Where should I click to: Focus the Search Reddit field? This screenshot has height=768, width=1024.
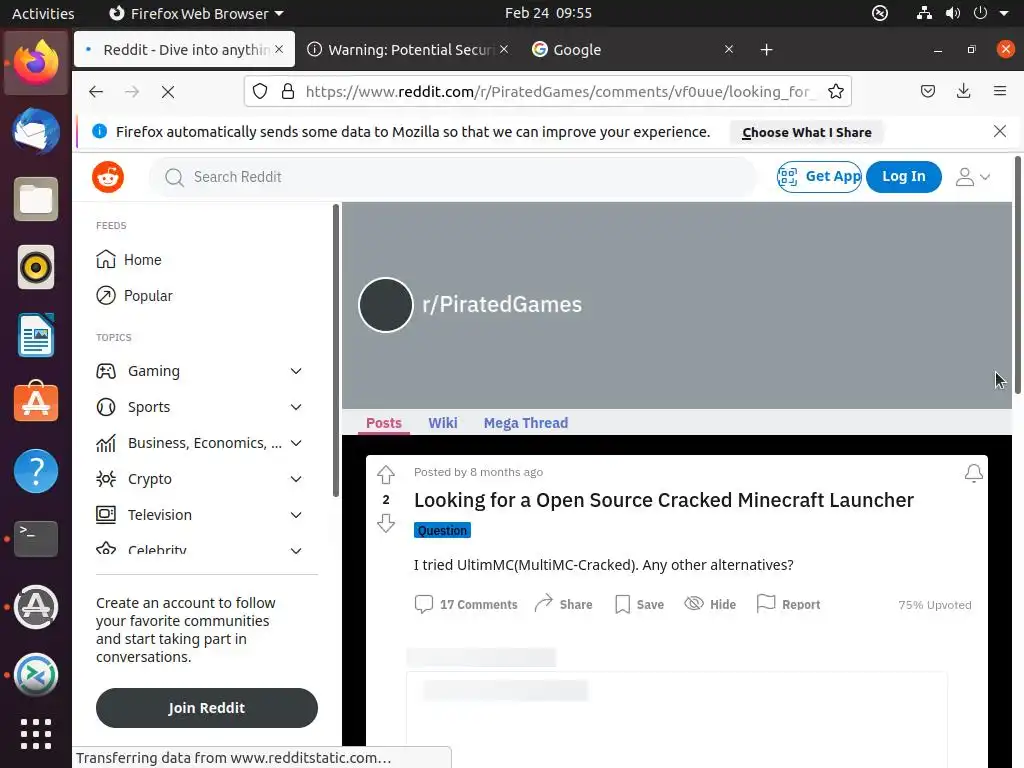[452, 177]
